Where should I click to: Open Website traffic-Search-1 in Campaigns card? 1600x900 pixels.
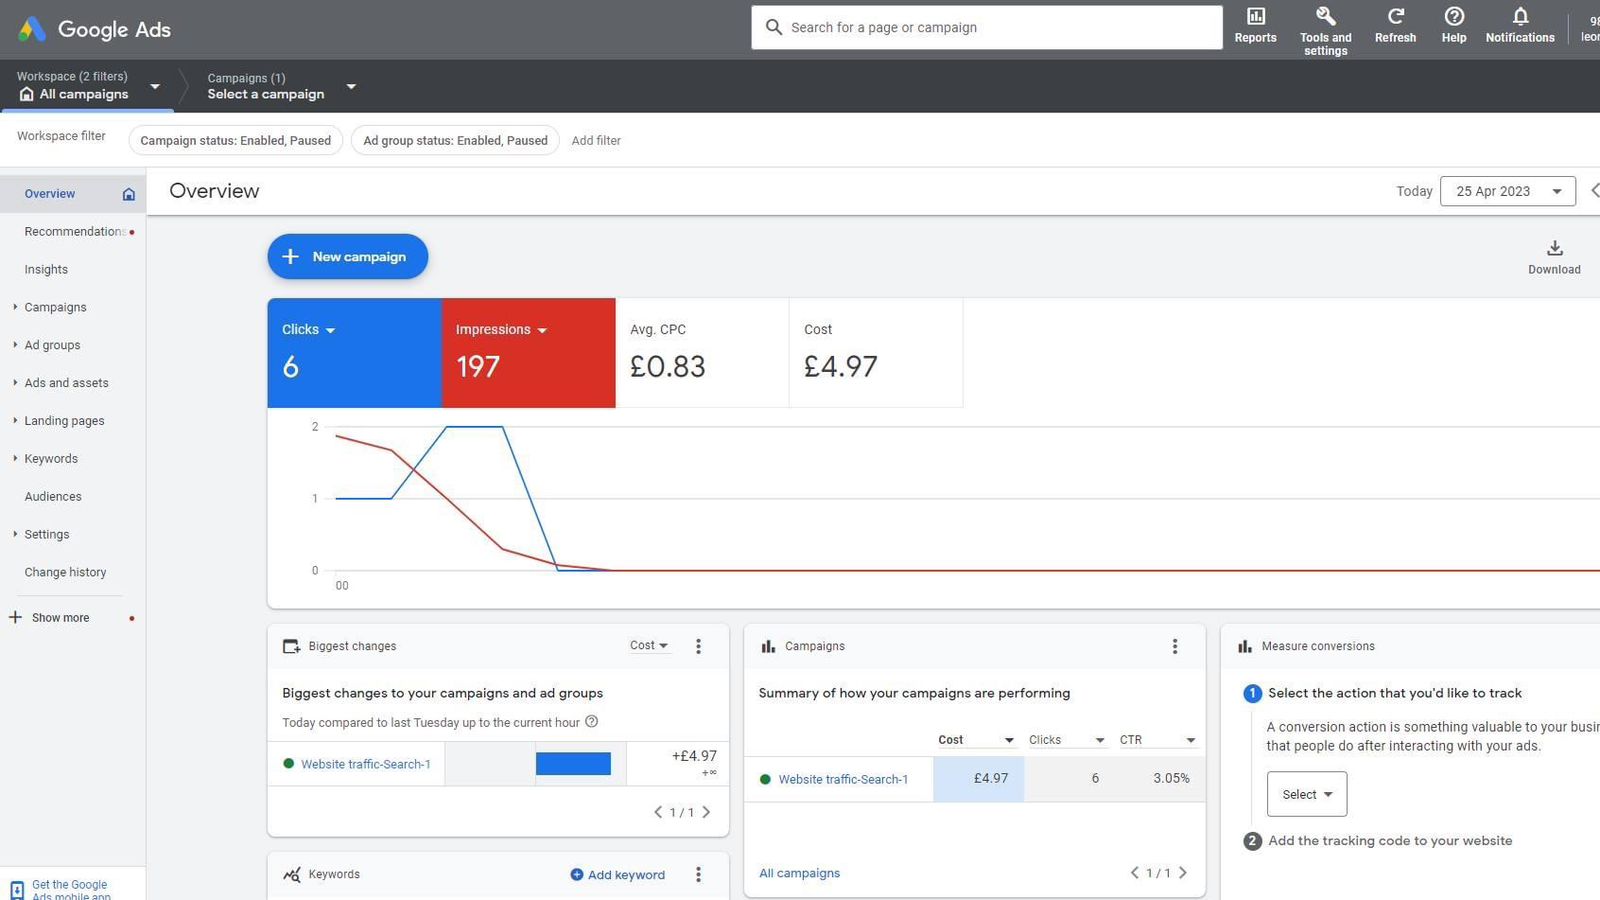click(x=843, y=779)
